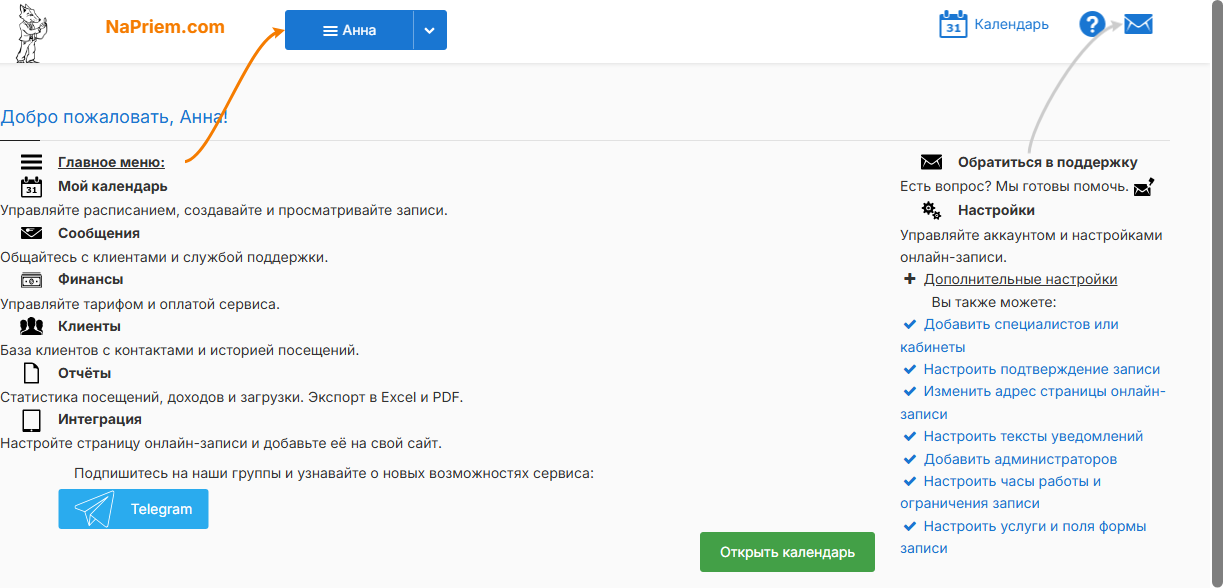Select Финансы menu item
Screen dimensions: 1223x588
pyautogui.click(x=91, y=279)
